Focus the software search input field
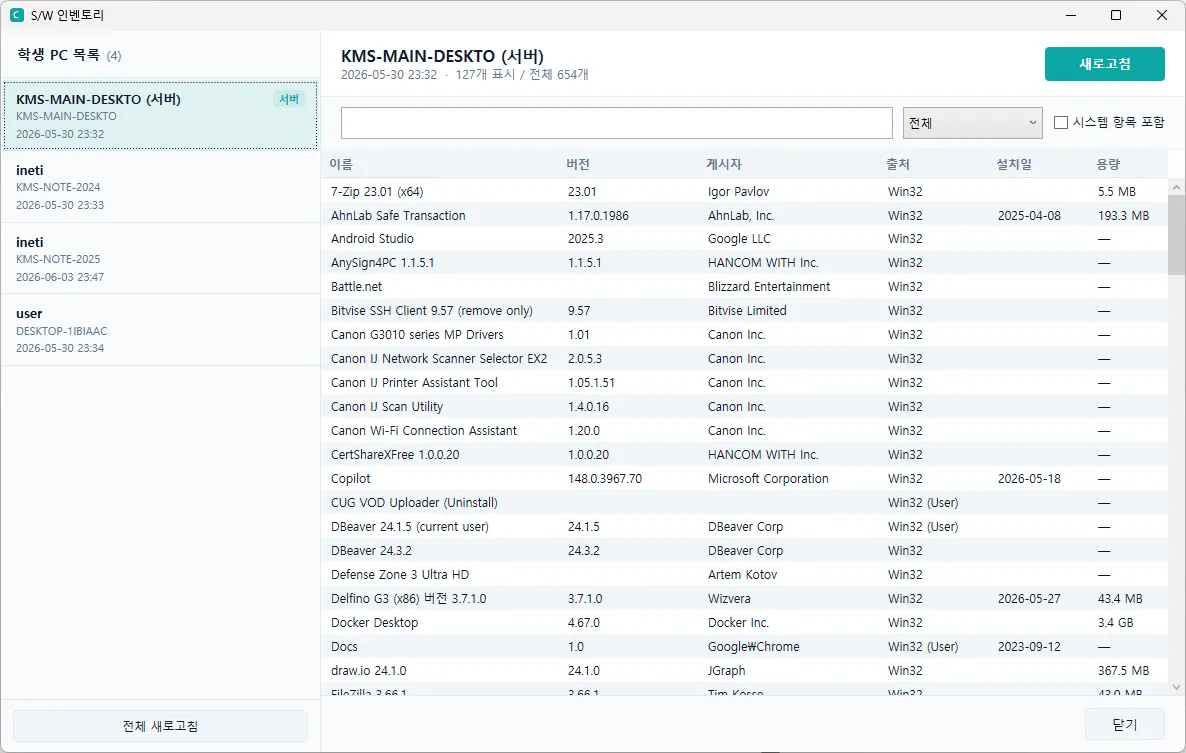The image size is (1186, 753). click(x=616, y=122)
